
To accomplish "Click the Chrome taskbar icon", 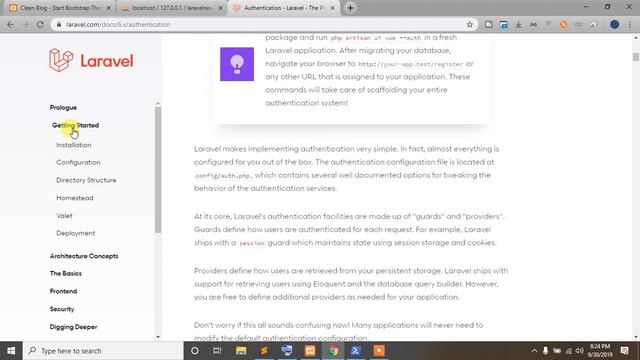I will tap(333, 351).
